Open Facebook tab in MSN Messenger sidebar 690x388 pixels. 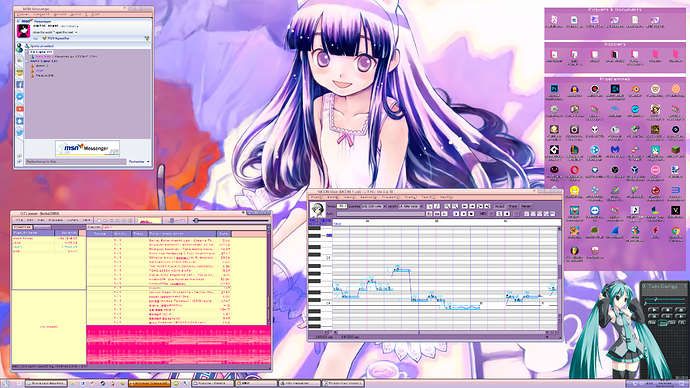(x=20, y=84)
